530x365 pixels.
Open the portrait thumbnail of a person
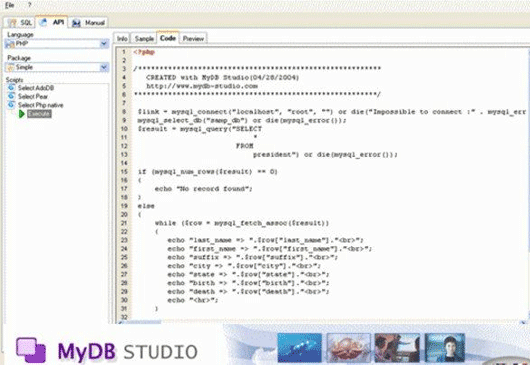click(445, 347)
